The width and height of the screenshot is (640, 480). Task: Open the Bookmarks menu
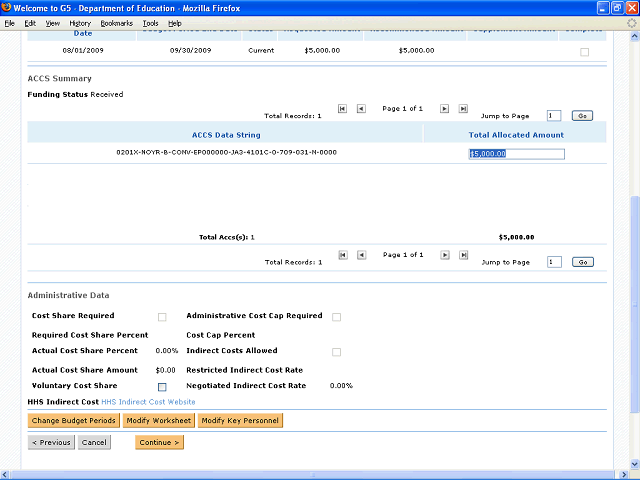pyautogui.click(x=116, y=23)
